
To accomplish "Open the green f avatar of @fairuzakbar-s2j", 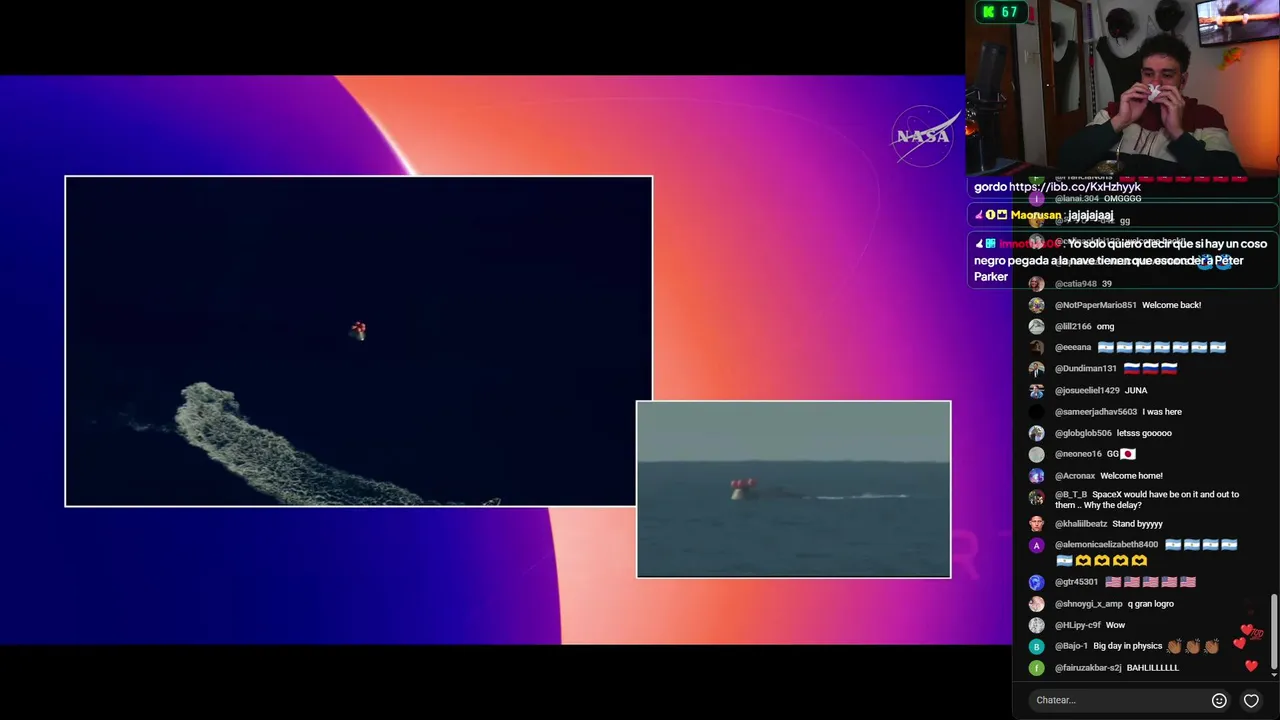I will pos(1036,668).
